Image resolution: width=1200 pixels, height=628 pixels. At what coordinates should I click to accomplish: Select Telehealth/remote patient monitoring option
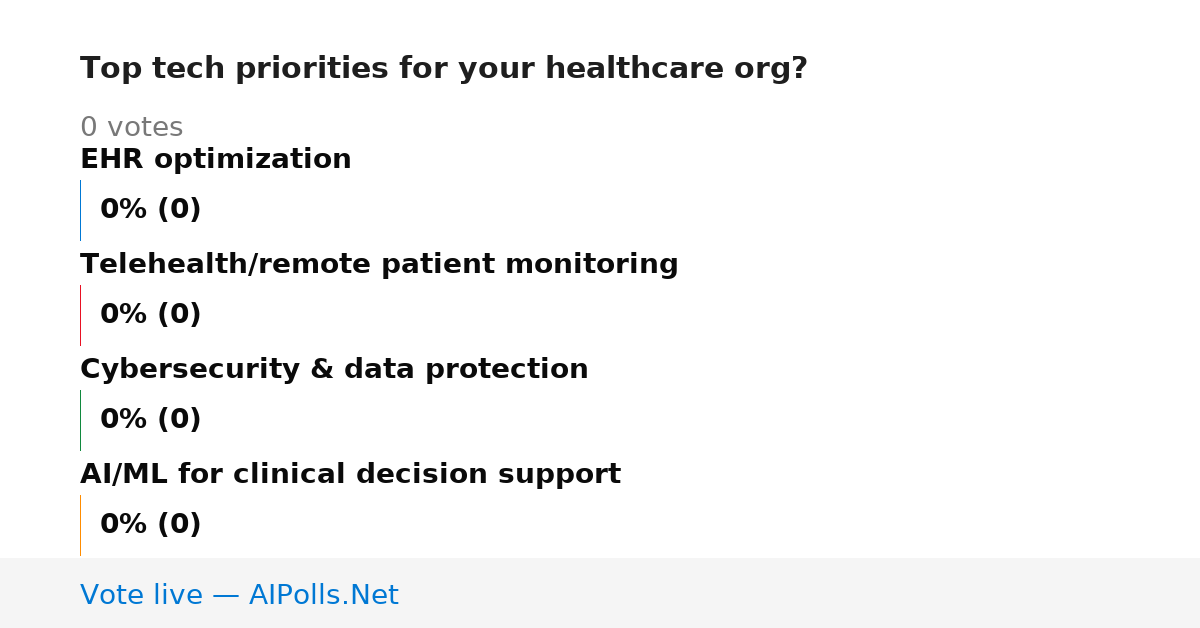pyautogui.click(x=379, y=265)
